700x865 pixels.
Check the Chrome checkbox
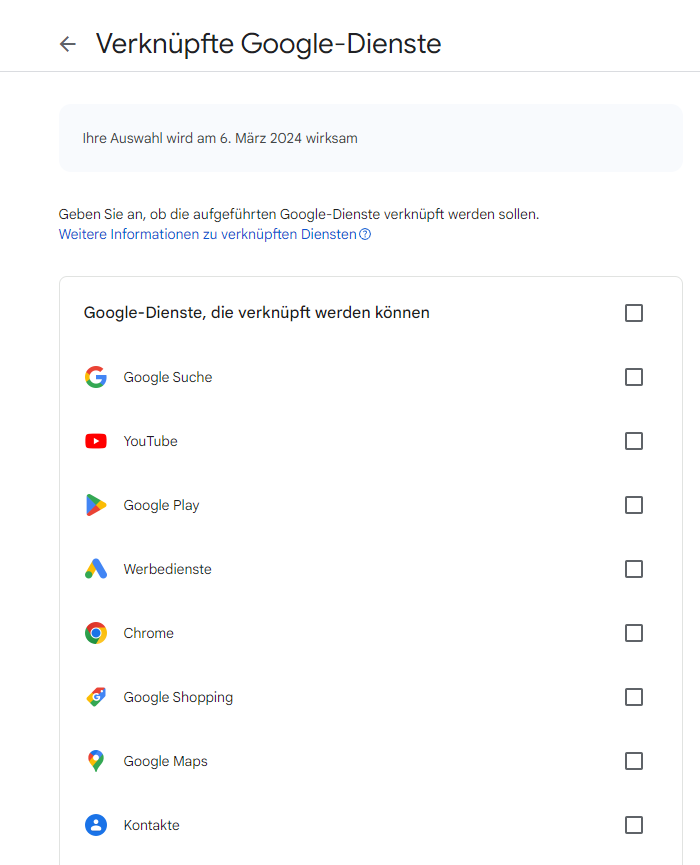pos(633,633)
